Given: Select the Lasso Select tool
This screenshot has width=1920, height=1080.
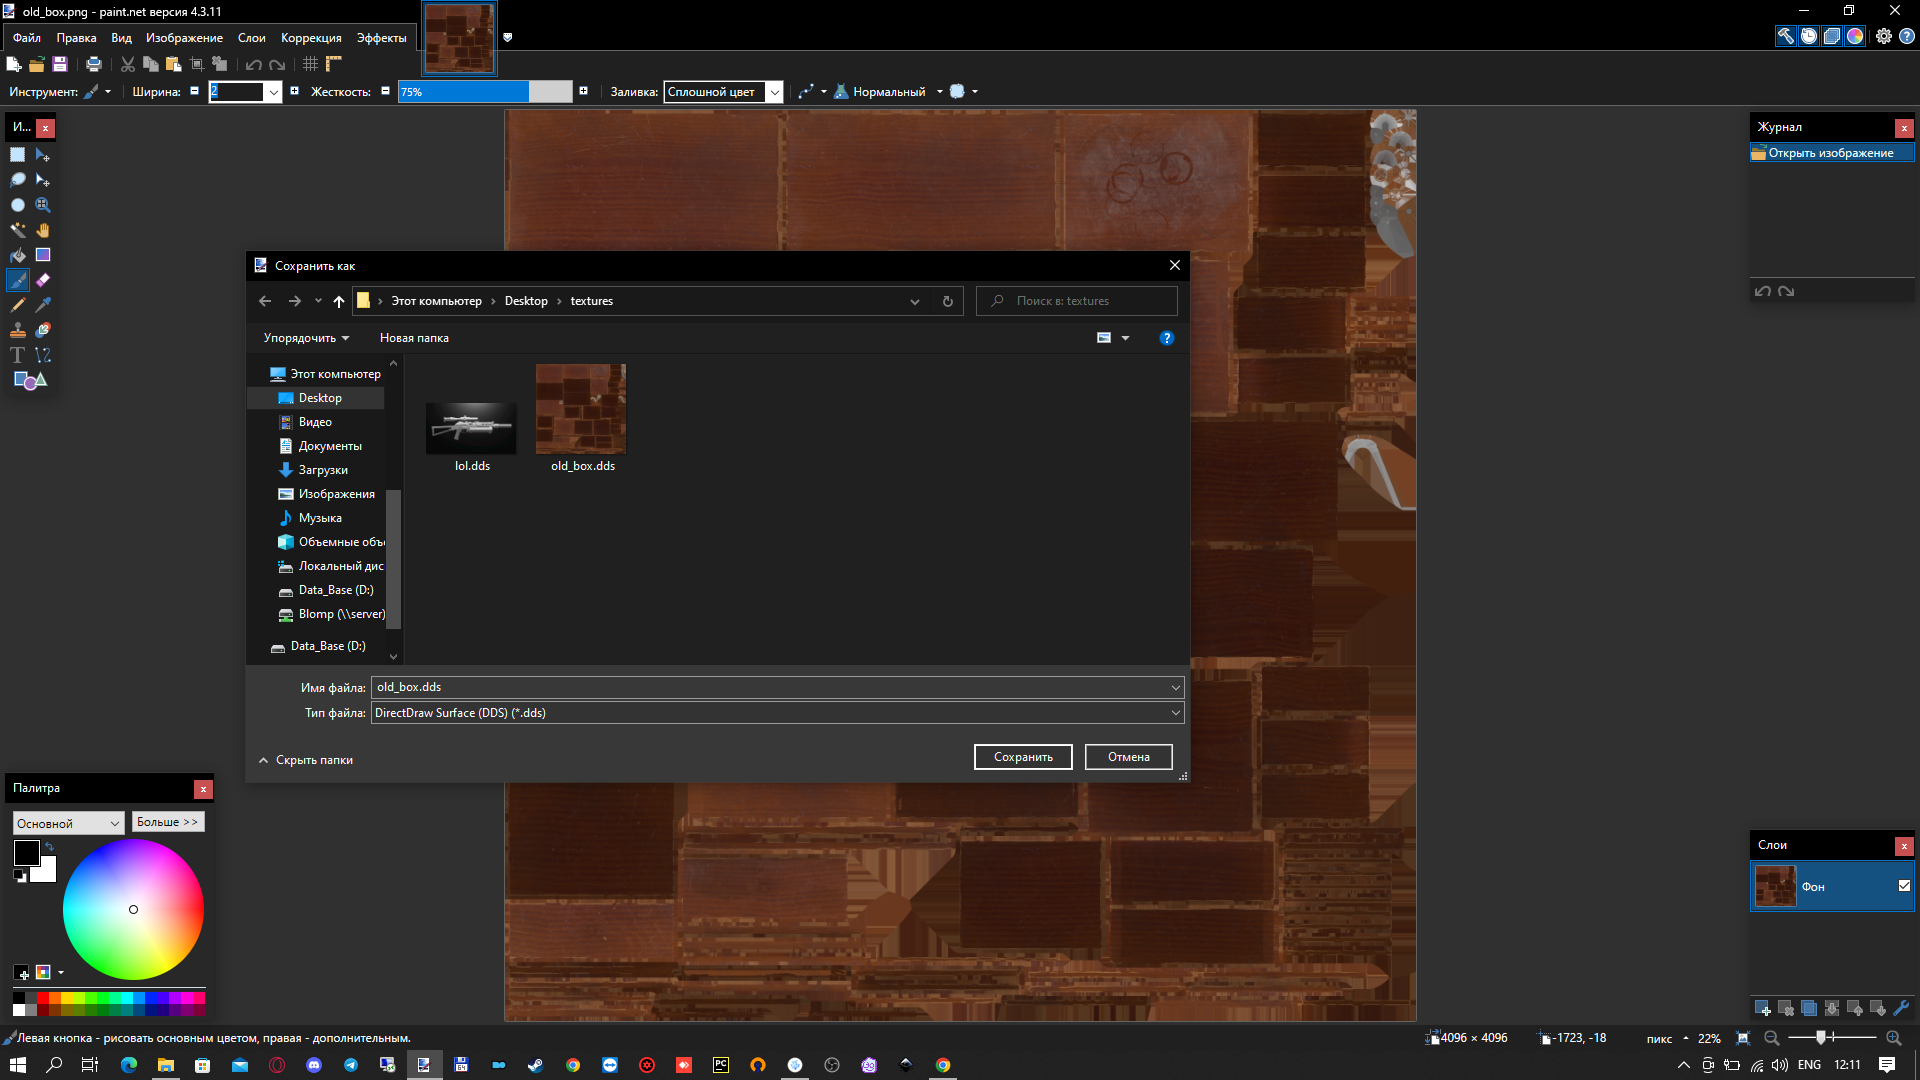Looking at the screenshot, I should (17, 180).
